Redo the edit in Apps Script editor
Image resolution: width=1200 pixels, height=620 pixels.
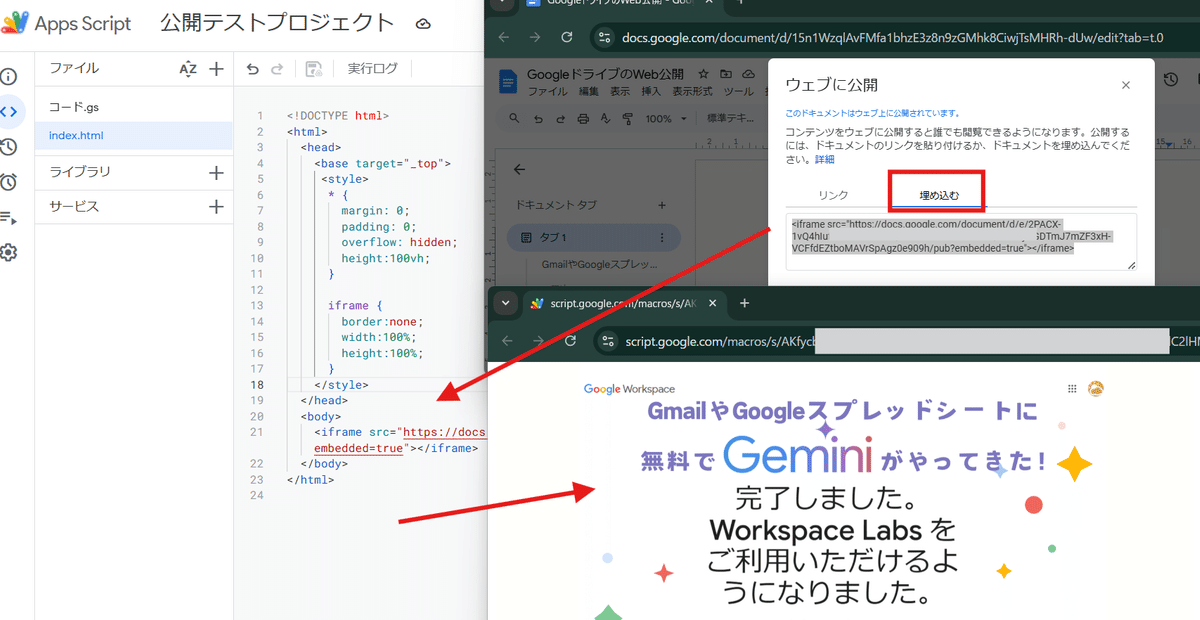click(x=277, y=69)
